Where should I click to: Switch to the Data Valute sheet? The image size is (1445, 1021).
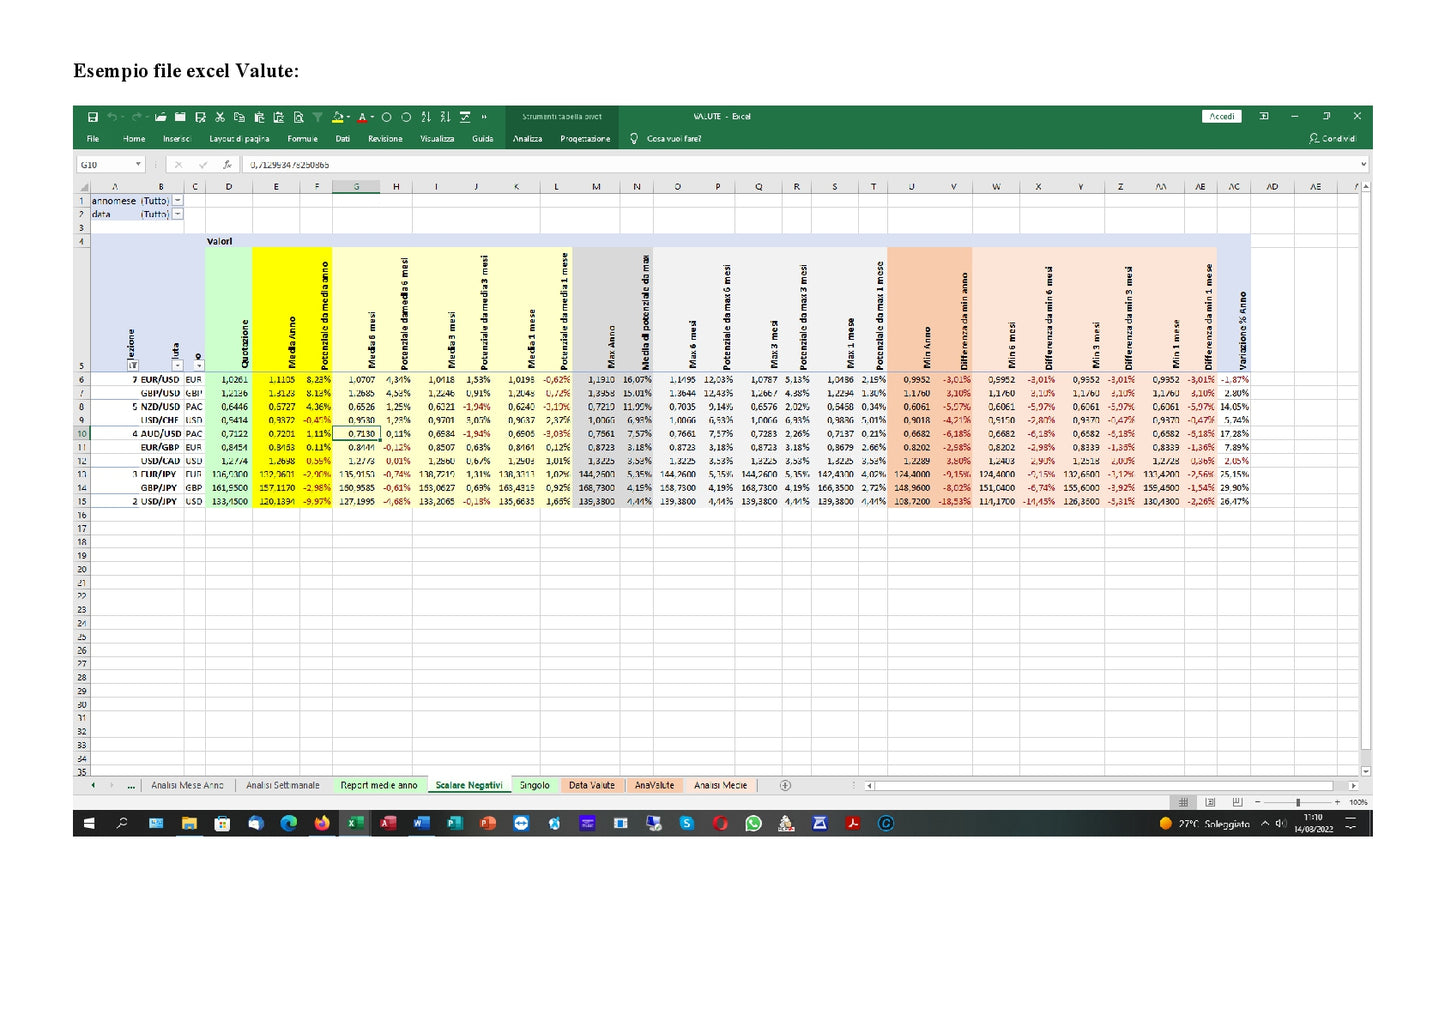point(592,786)
